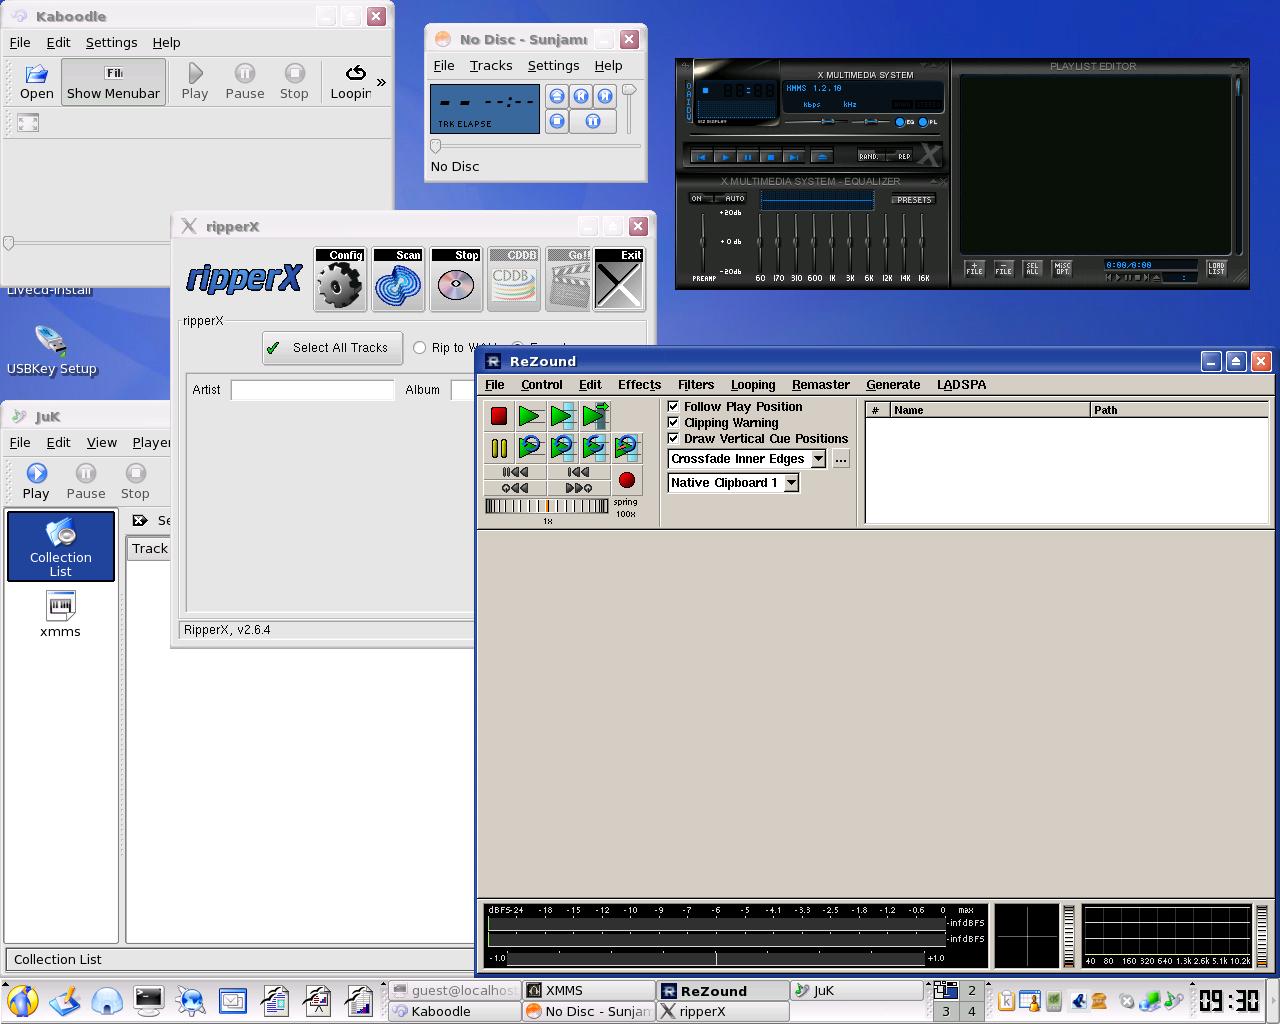Screen dimensions: 1280x1024
Task: Click the Play all once button in ReZound
Action: pyautogui.click(x=530, y=416)
